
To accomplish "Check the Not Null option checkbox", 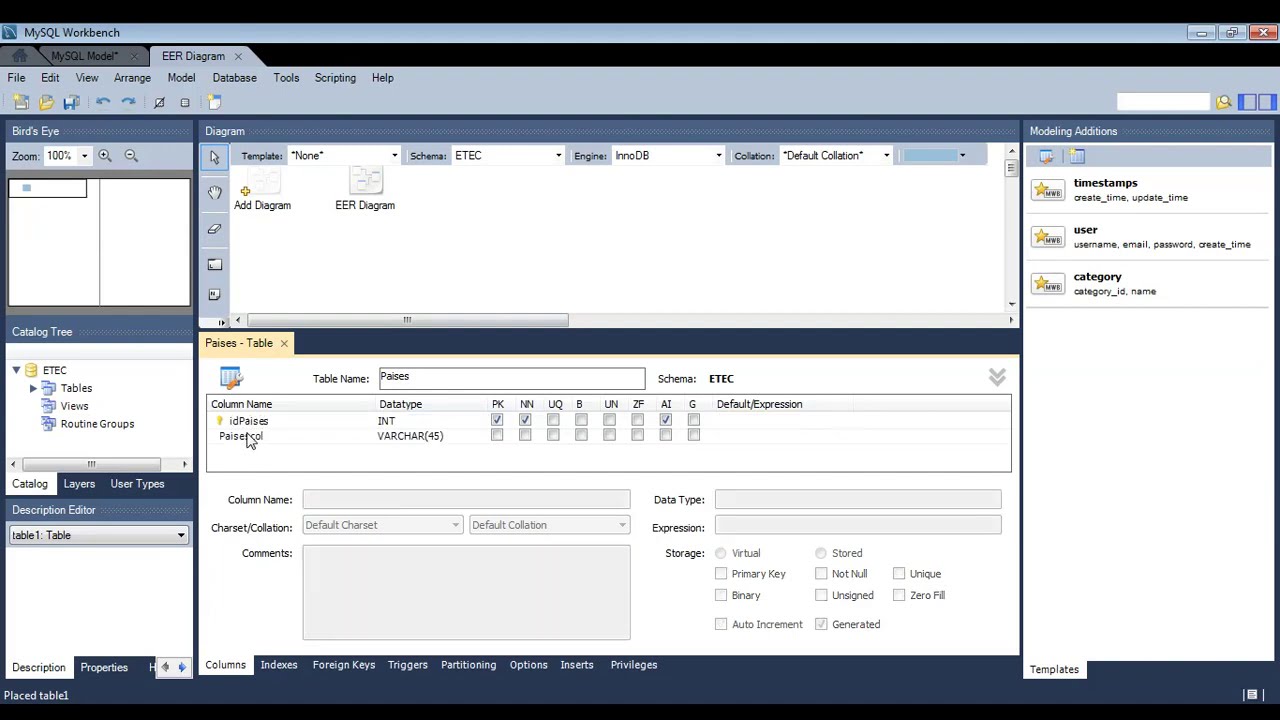I will [x=821, y=574].
